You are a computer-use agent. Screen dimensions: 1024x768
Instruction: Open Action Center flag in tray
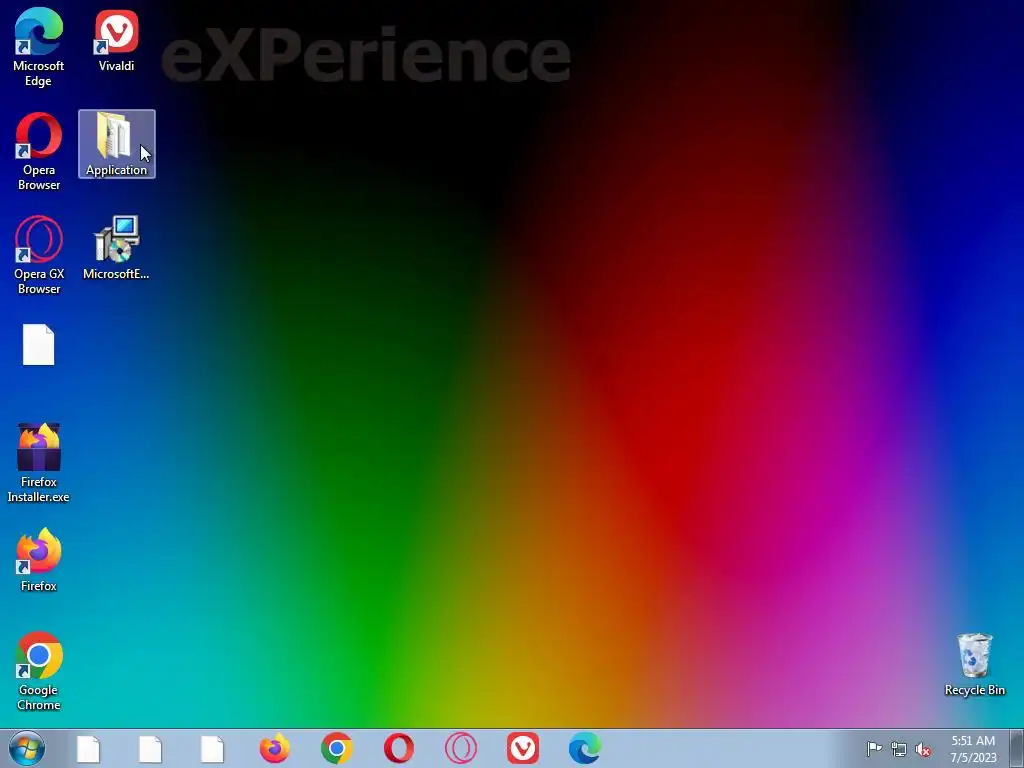point(874,749)
